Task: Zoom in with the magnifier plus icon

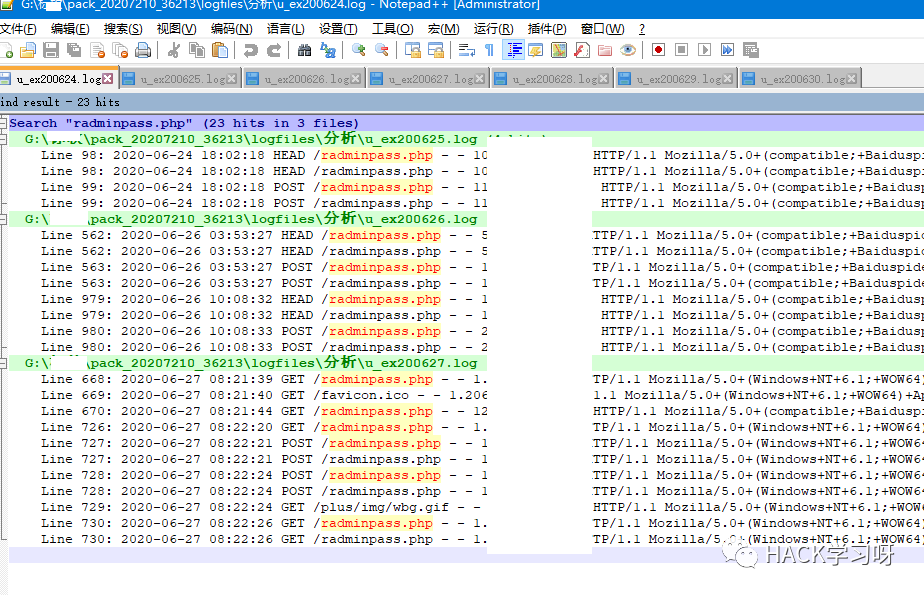Action: point(358,51)
